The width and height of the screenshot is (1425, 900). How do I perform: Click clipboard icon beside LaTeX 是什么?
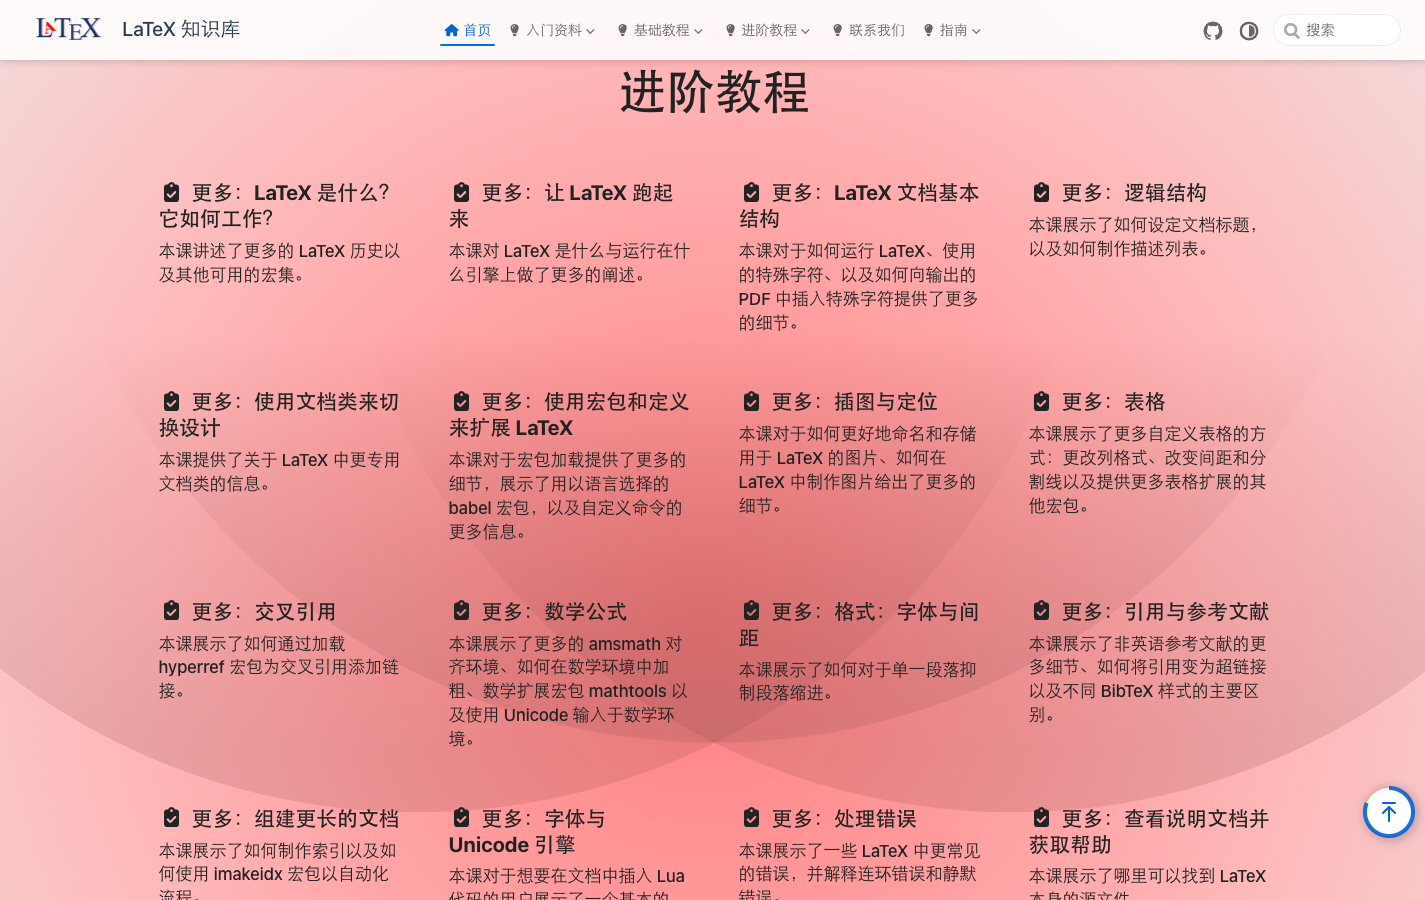tap(171, 192)
